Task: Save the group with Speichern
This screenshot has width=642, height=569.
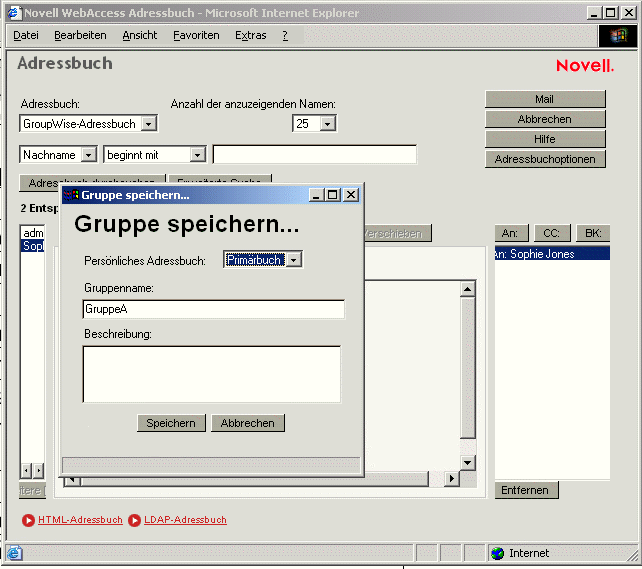Action: pos(171,423)
